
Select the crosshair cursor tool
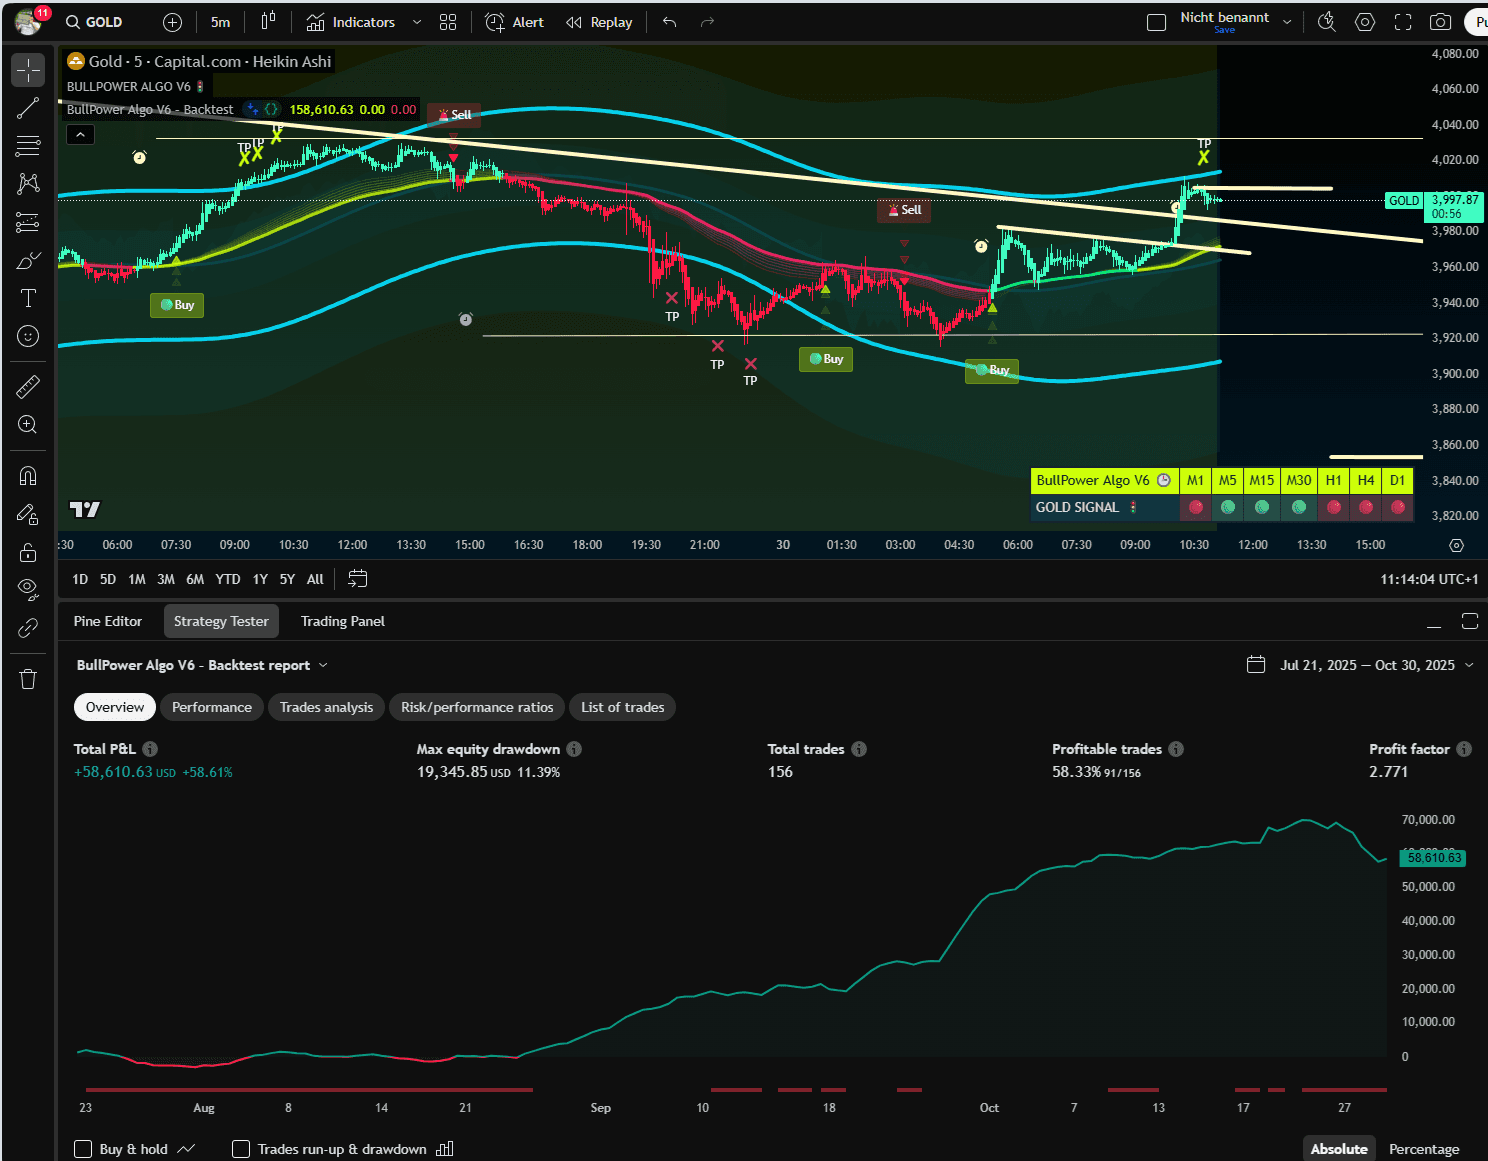coord(28,70)
